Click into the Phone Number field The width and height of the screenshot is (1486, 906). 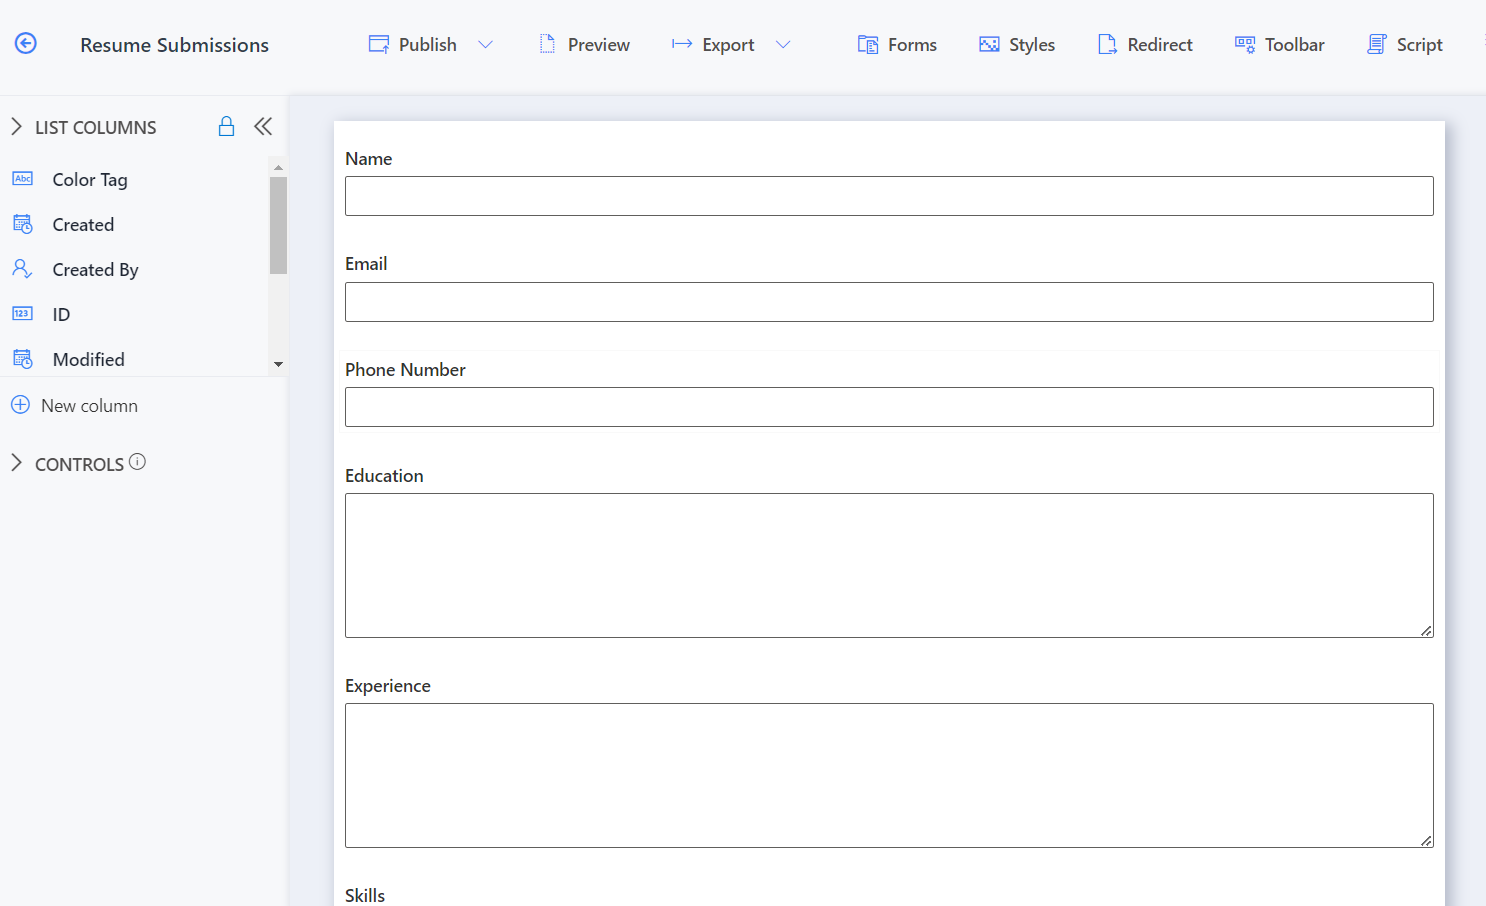pyautogui.click(x=889, y=407)
